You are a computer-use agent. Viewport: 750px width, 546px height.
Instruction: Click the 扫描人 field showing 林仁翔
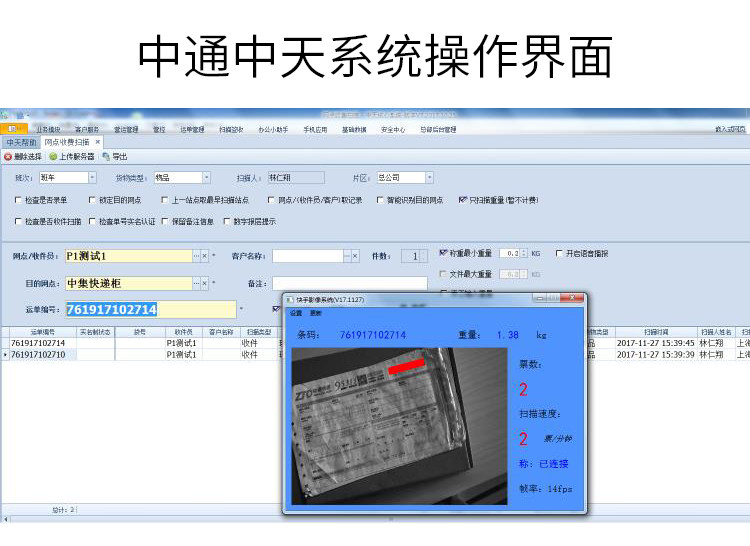click(296, 178)
